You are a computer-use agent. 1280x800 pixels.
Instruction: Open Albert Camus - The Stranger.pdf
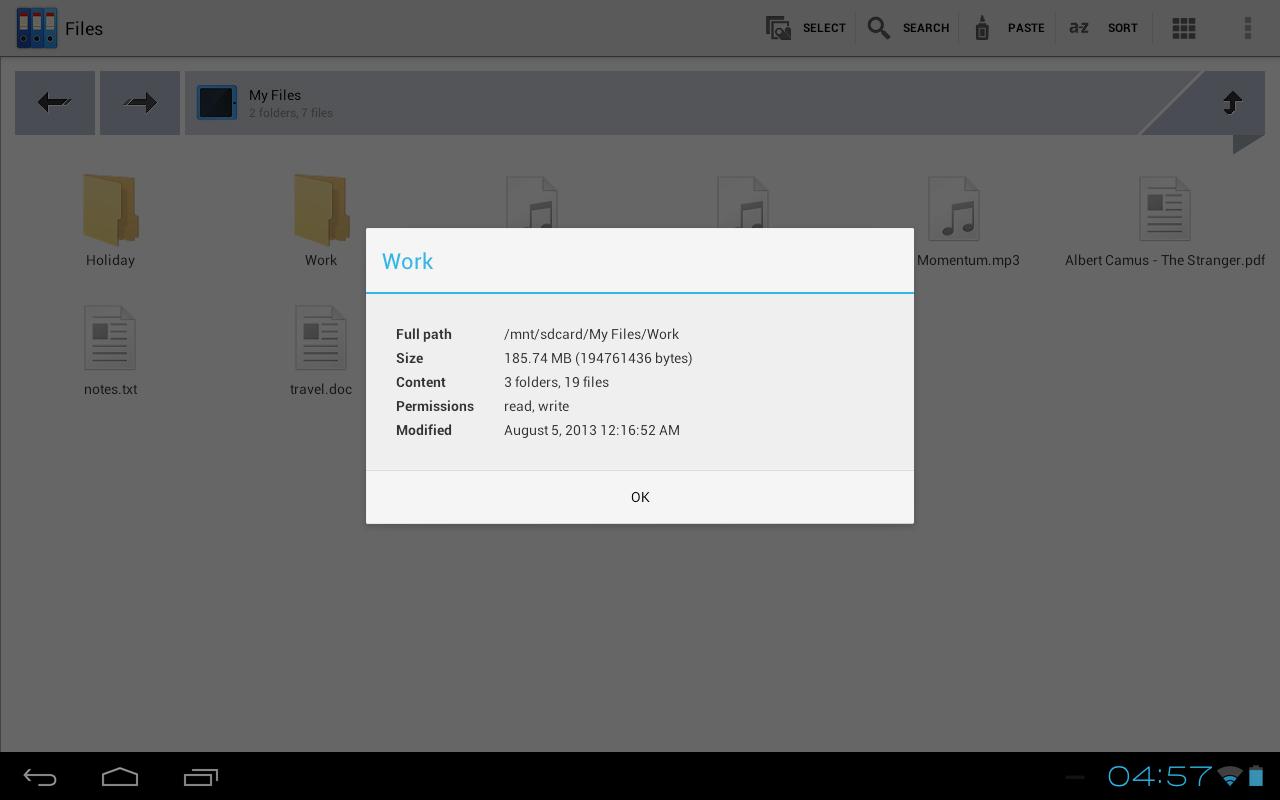tap(1165, 221)
